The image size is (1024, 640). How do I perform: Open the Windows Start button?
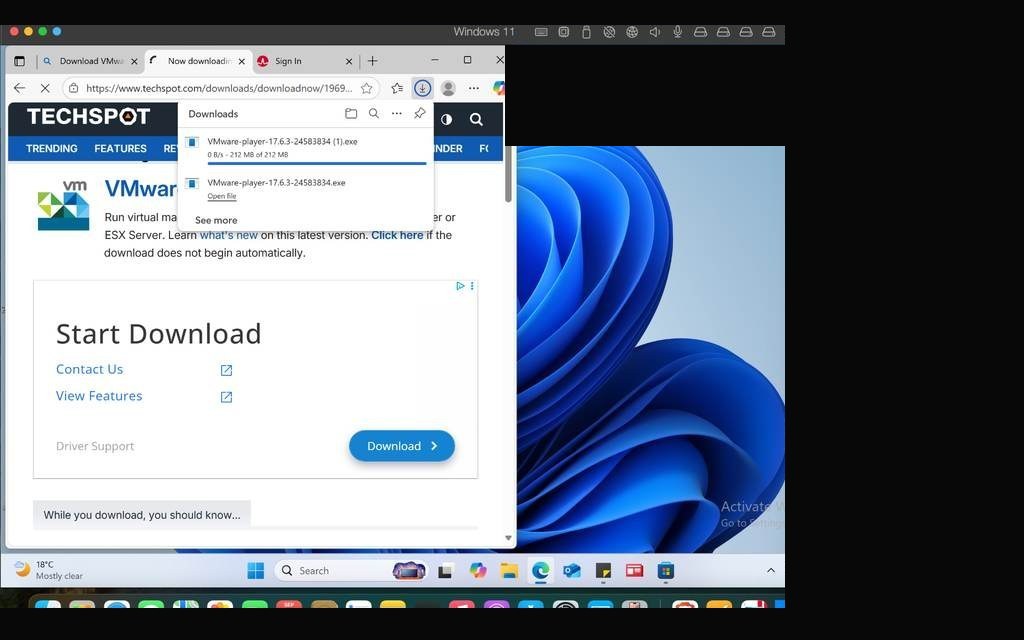256,571
